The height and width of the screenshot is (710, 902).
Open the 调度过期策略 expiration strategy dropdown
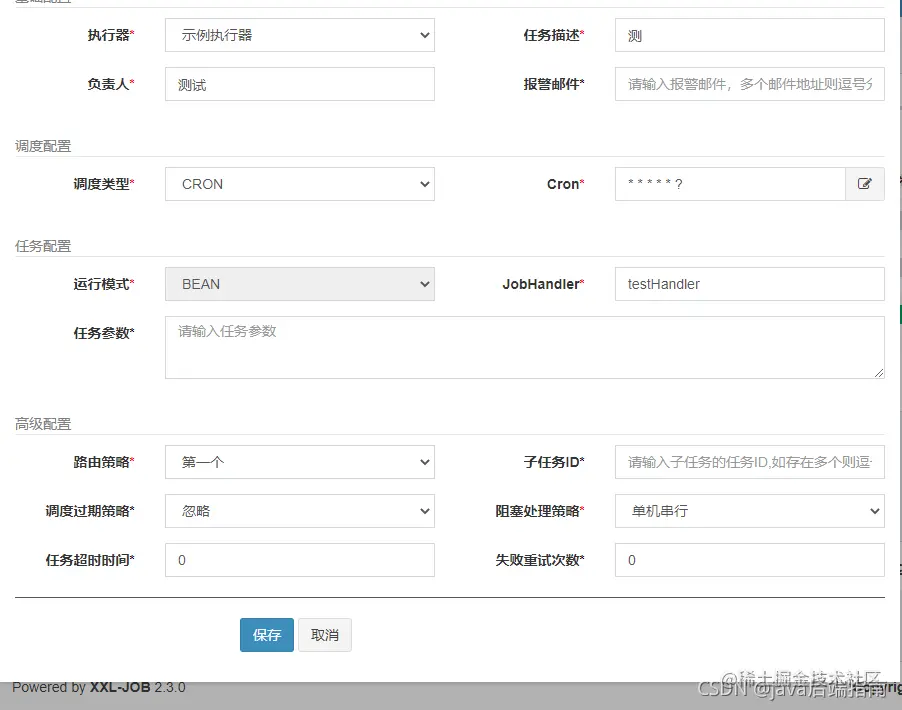click(x=299, y=511)
